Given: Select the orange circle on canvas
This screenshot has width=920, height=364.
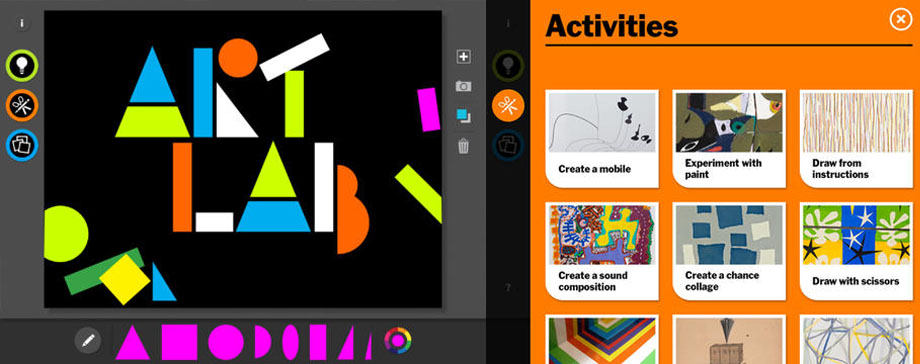Looking at the screenshot, I should pyautogui.click(x=238, y=58).
